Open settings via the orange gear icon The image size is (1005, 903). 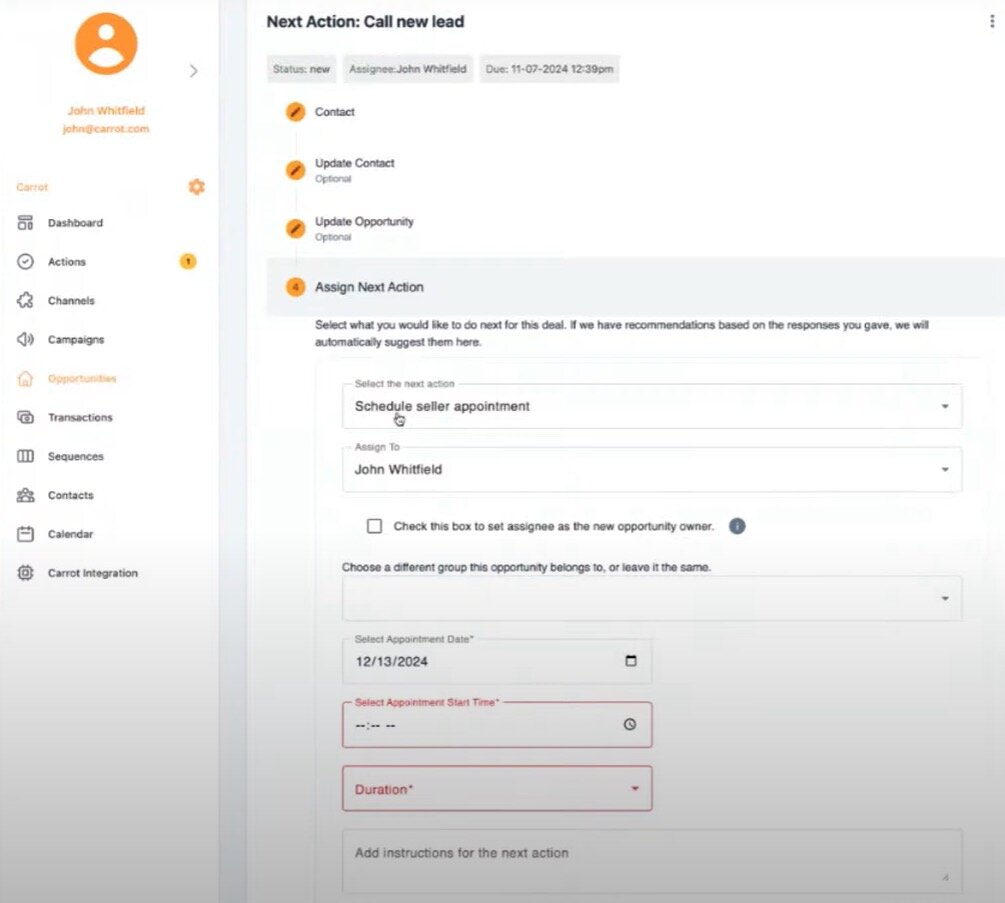tap(196, 186)
